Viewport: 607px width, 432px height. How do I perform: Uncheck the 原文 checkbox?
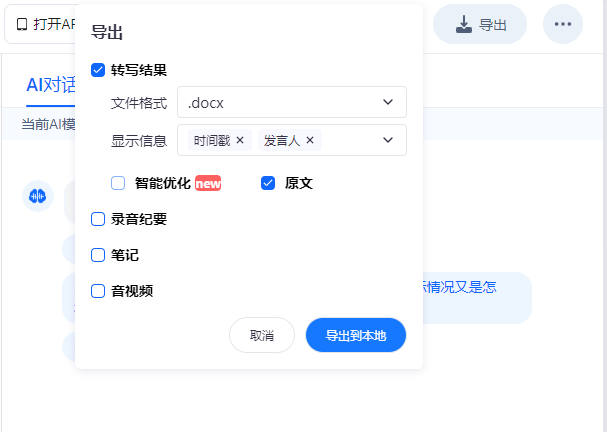(x=268, y=183)
